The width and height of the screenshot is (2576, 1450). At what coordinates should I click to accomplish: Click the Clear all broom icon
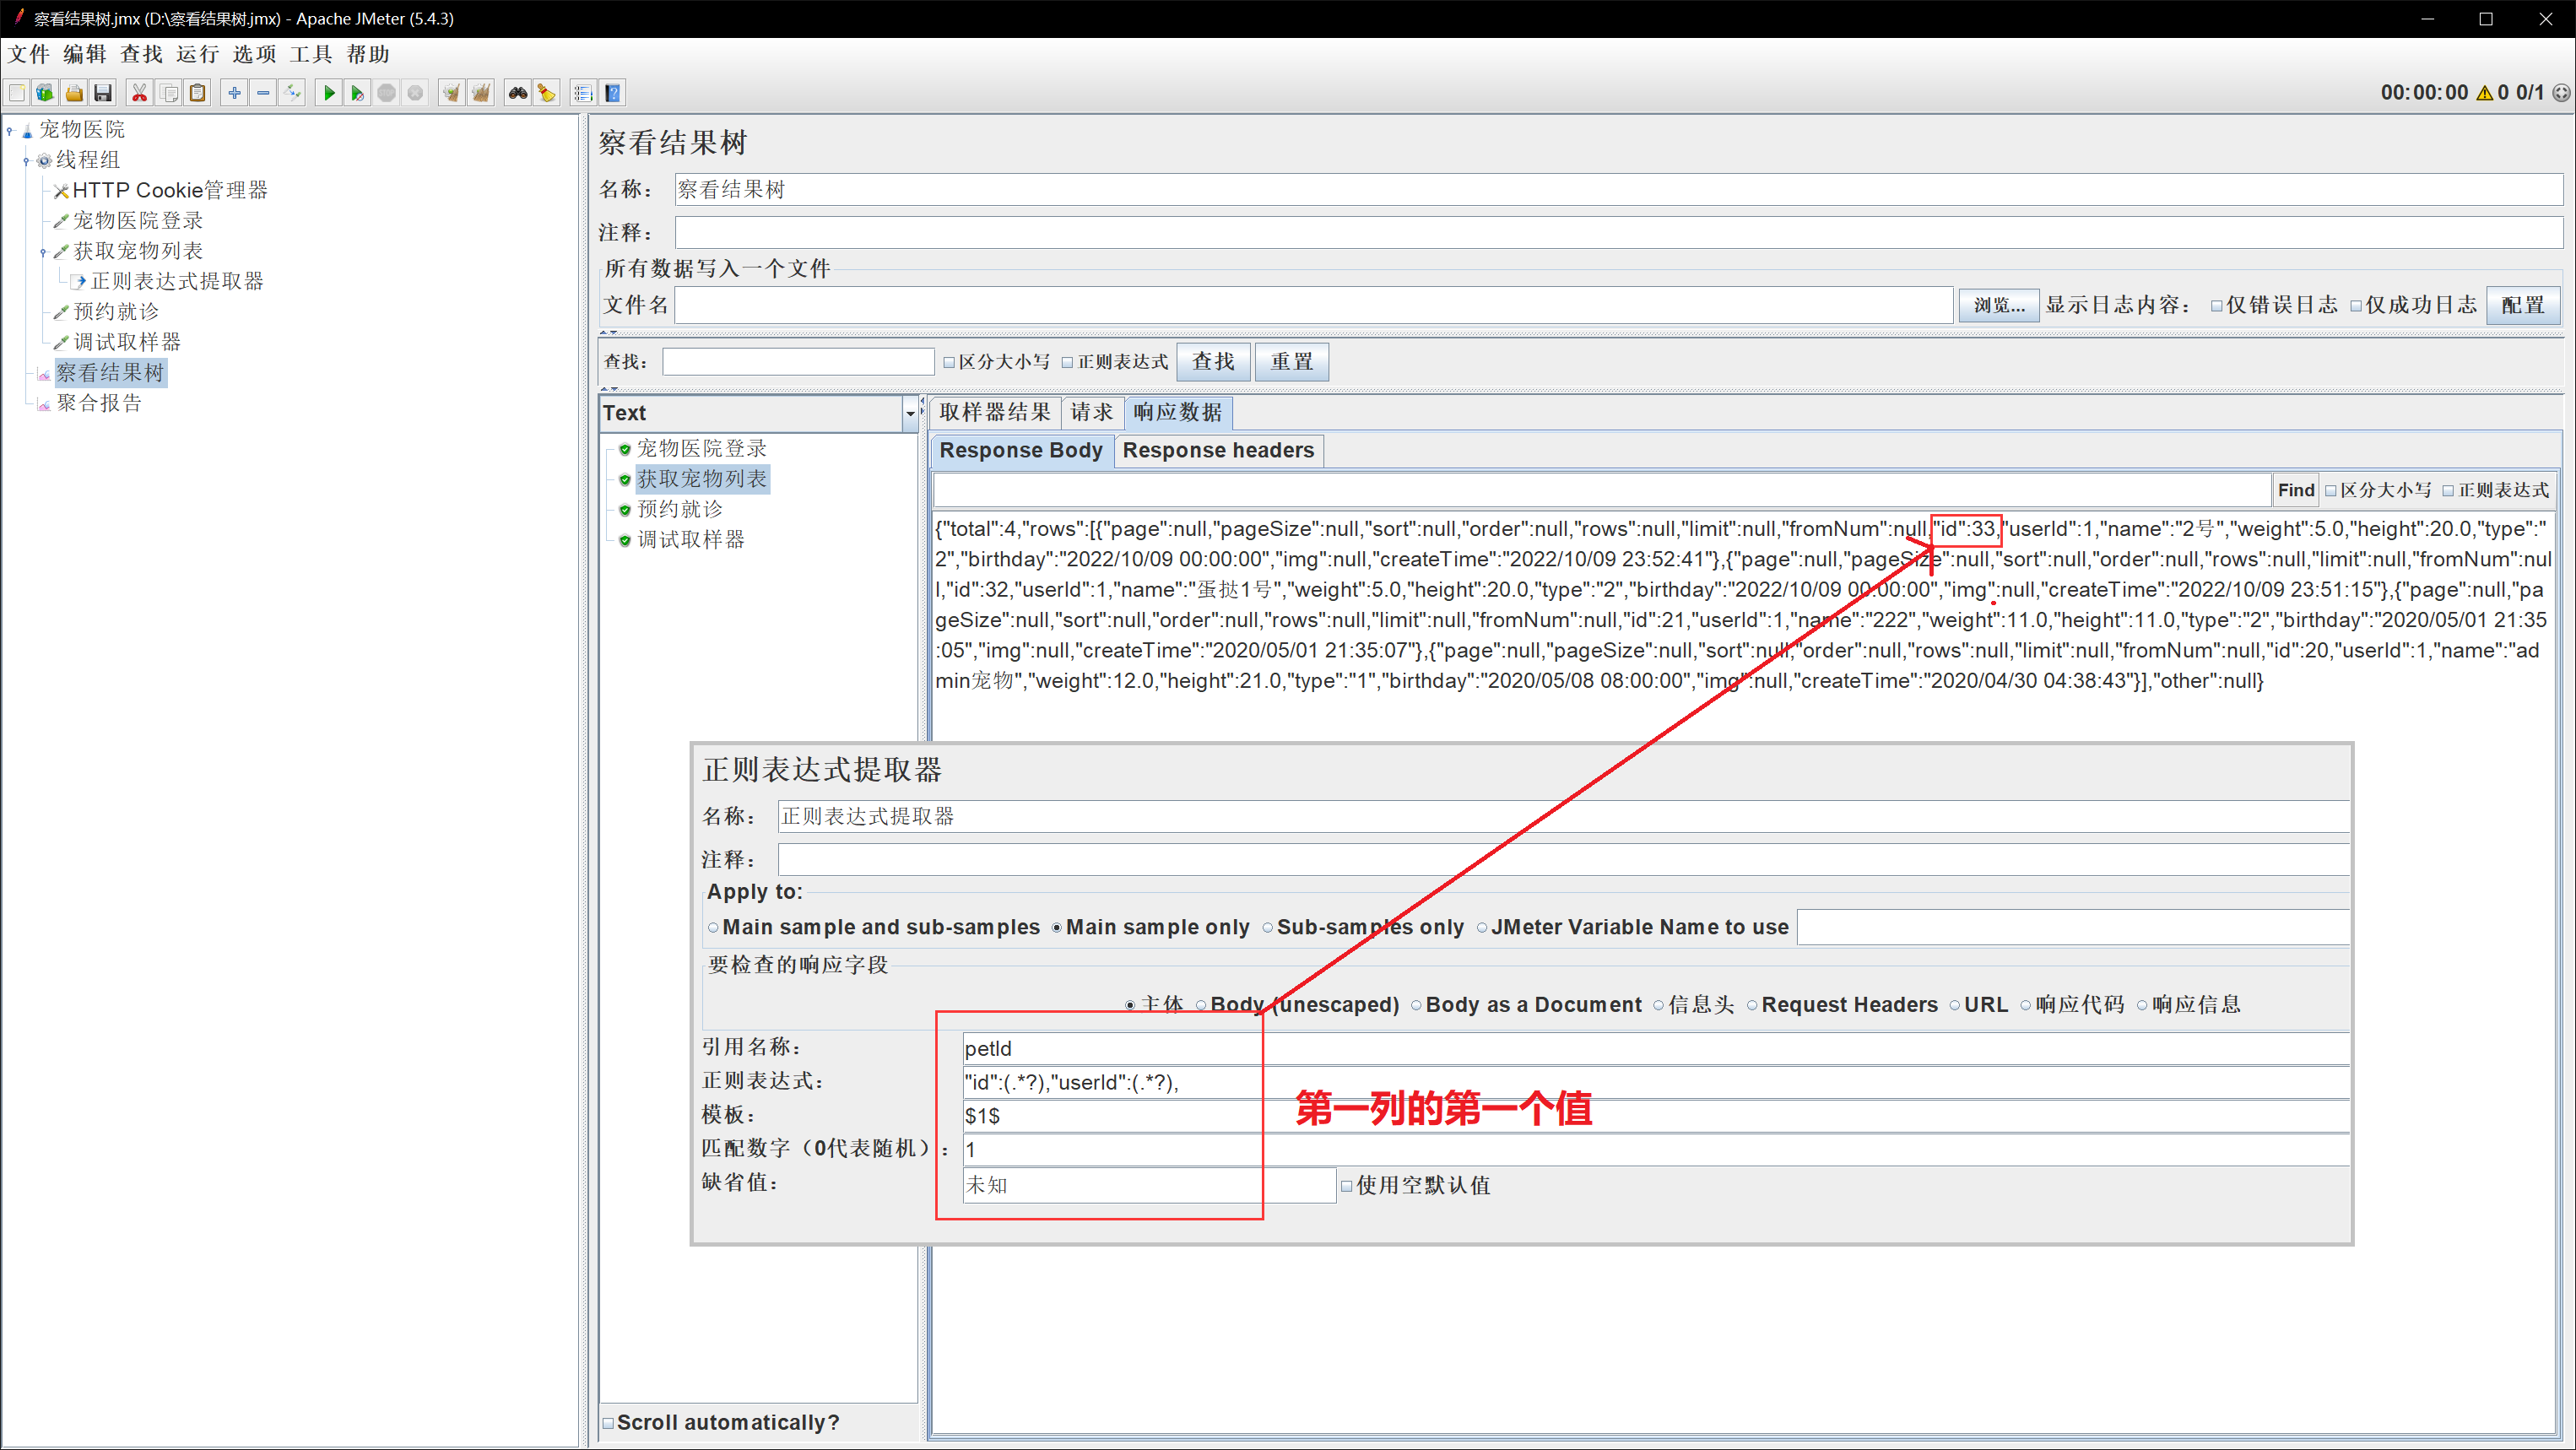click(x=481, y=93)
